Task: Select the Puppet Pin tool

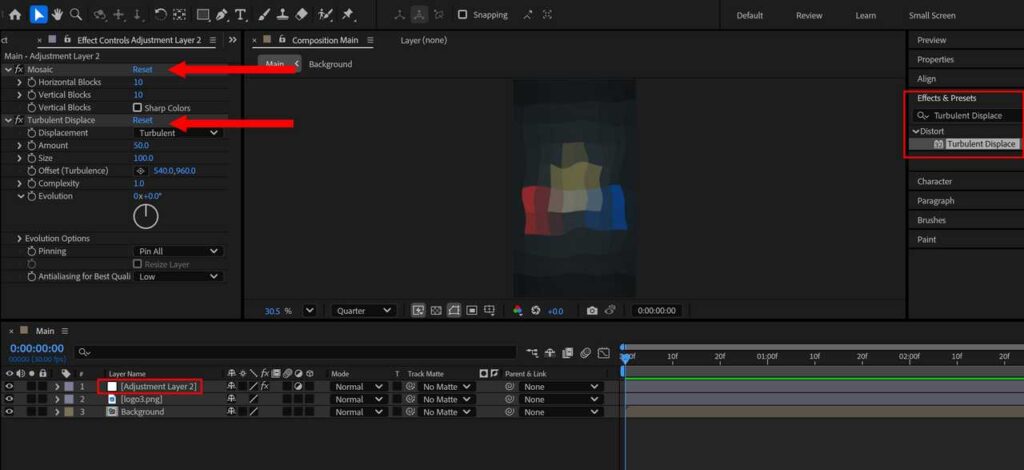Action: click(x=348, y=14)
